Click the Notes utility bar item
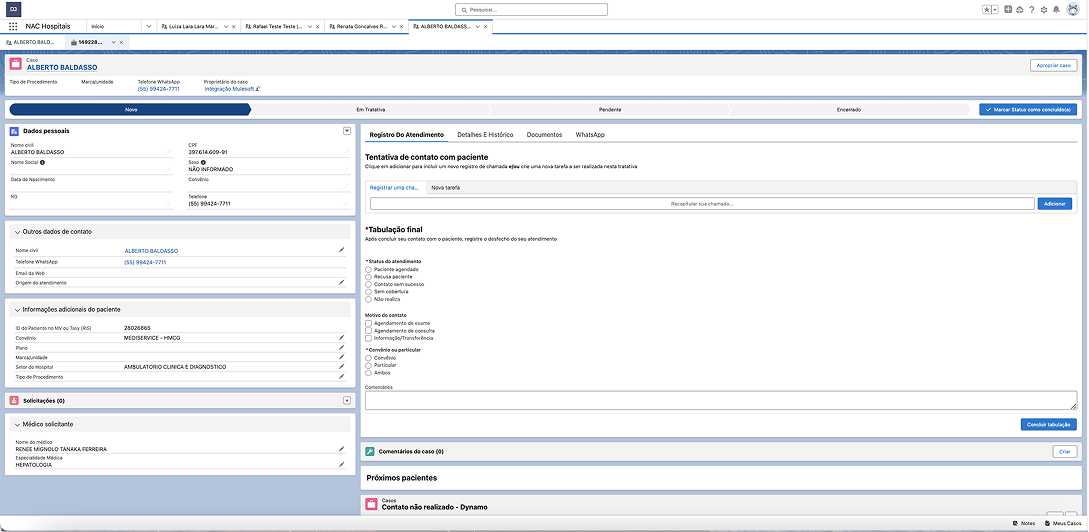Viewport: 1089px width, 532px height. point(1024,523)
